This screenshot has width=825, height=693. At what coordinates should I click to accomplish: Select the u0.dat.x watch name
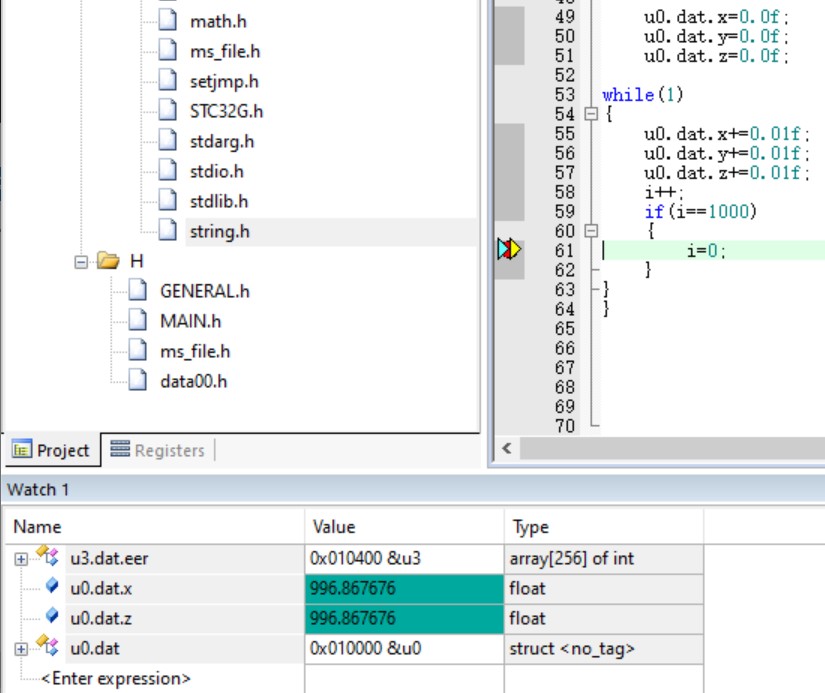click(101, 588)
